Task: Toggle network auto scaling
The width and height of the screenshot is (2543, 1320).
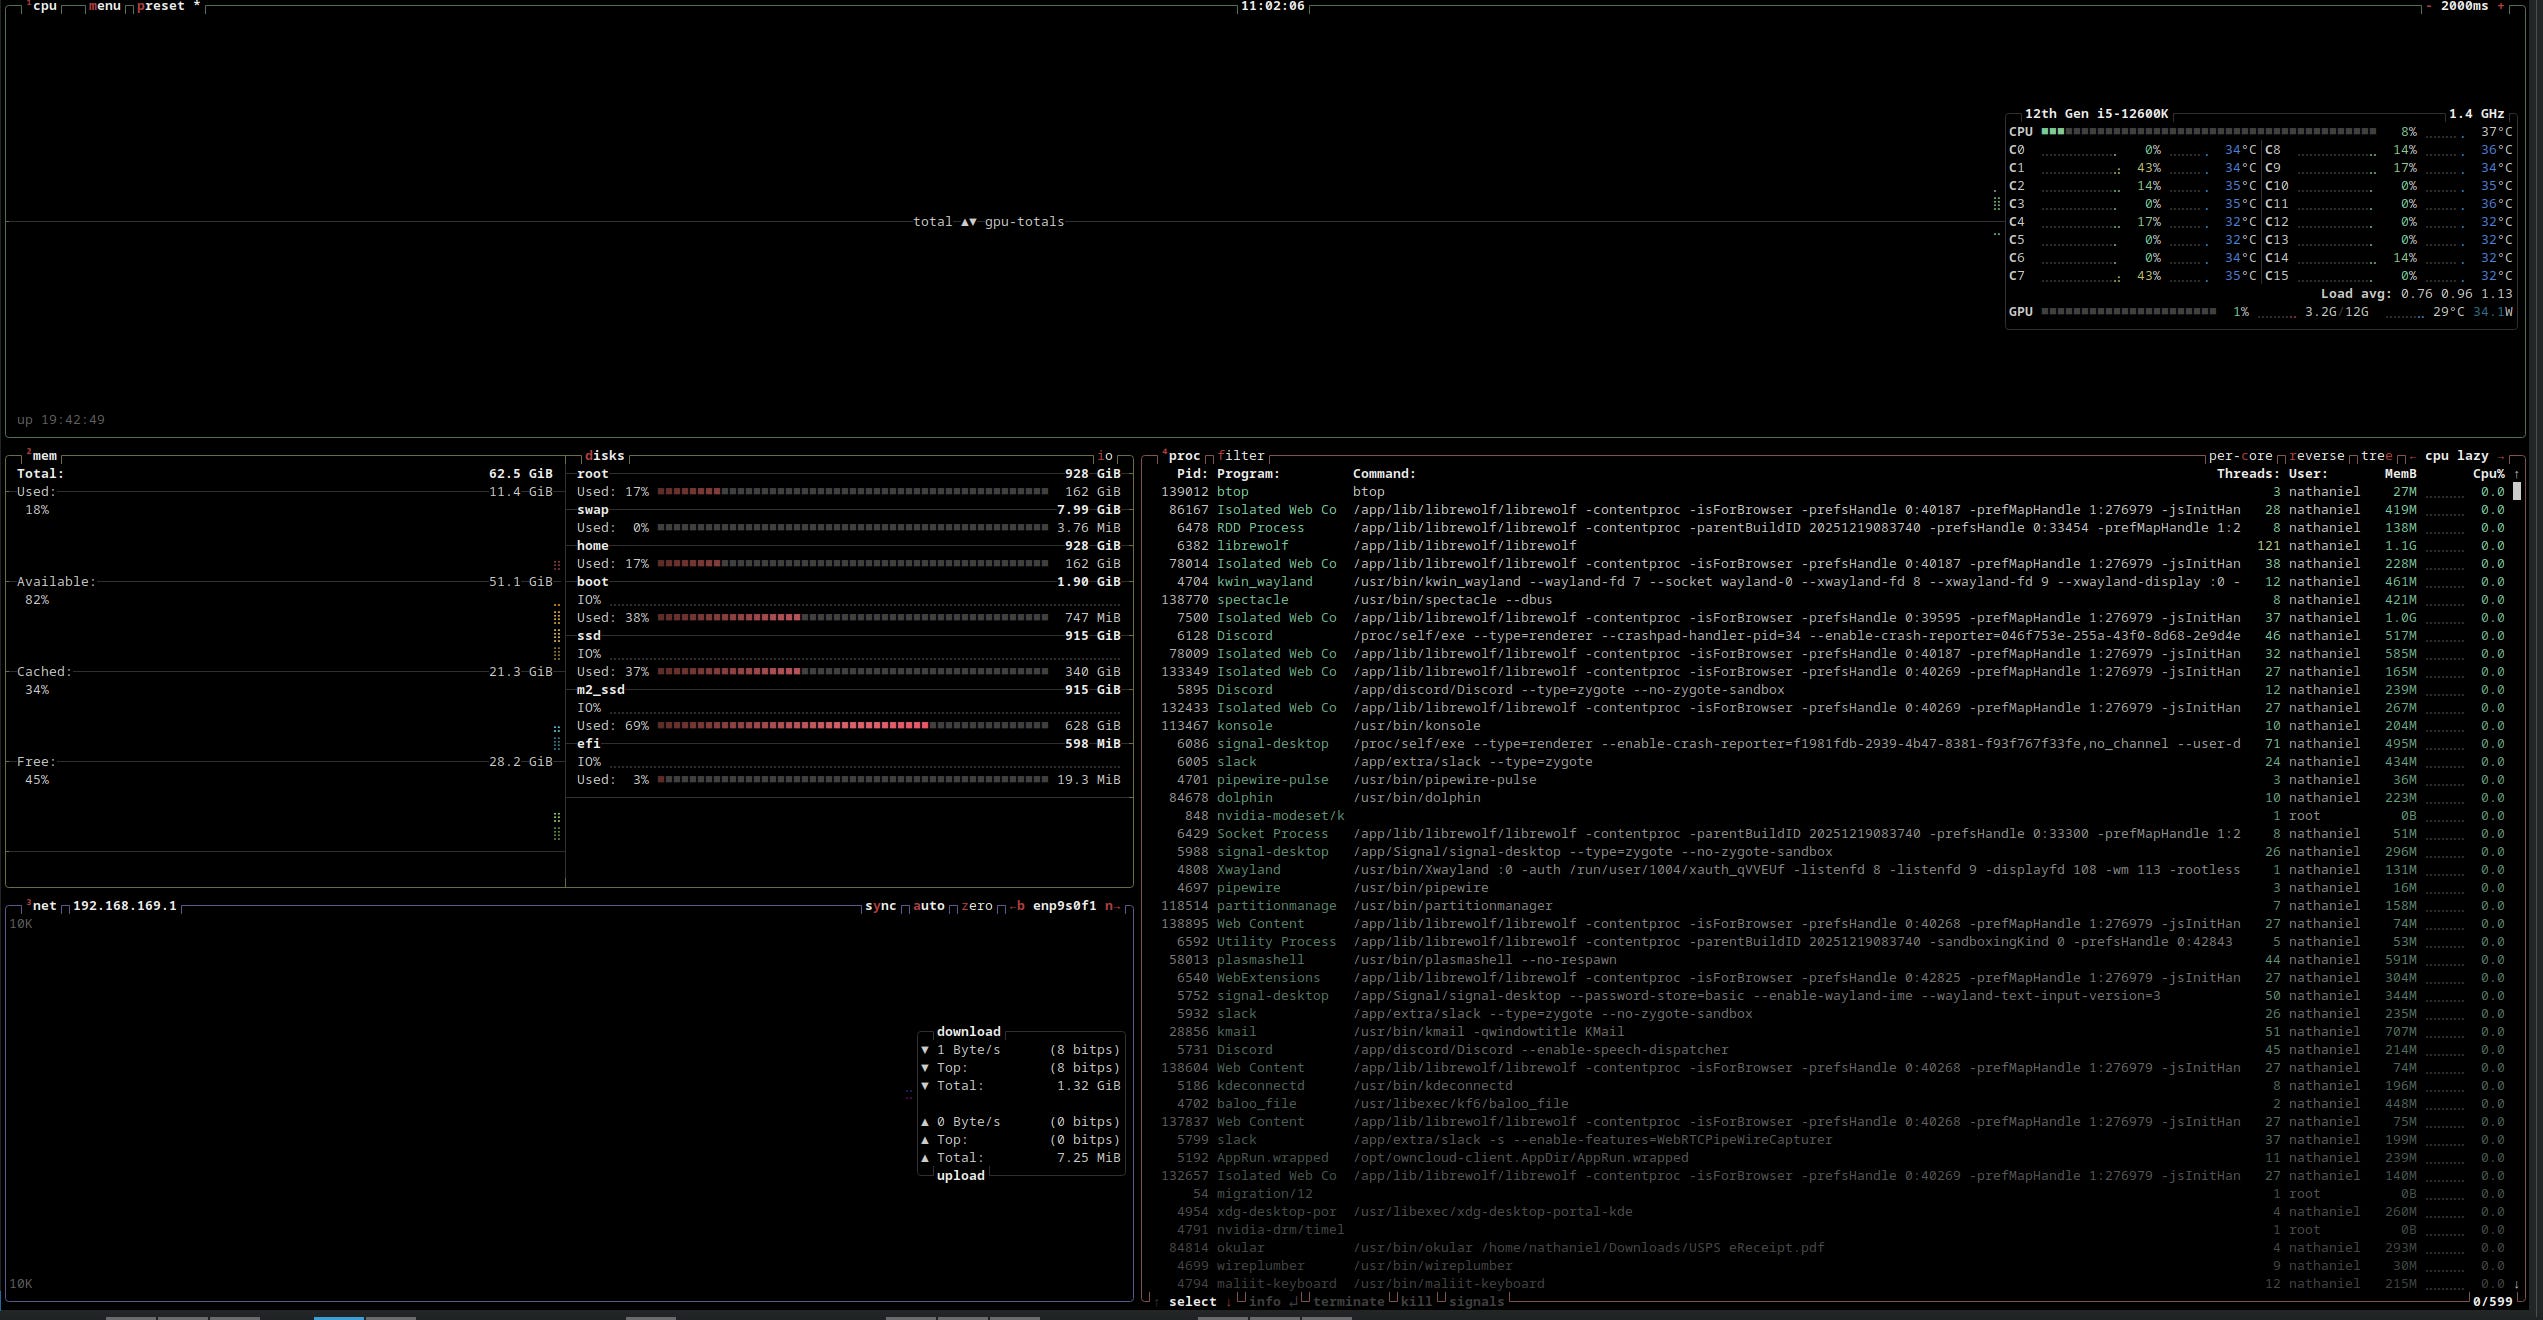Action: point(928,906)
